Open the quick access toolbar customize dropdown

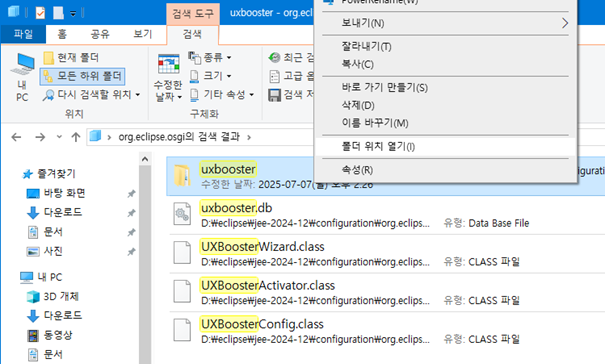73,14
